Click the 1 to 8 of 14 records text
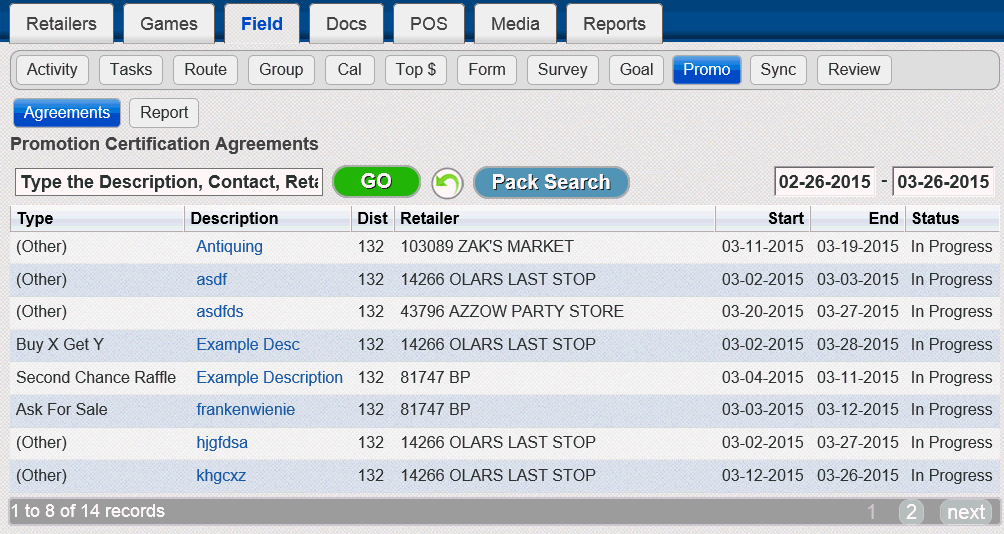The image size is (1004, 534). [x=88, y=511]
